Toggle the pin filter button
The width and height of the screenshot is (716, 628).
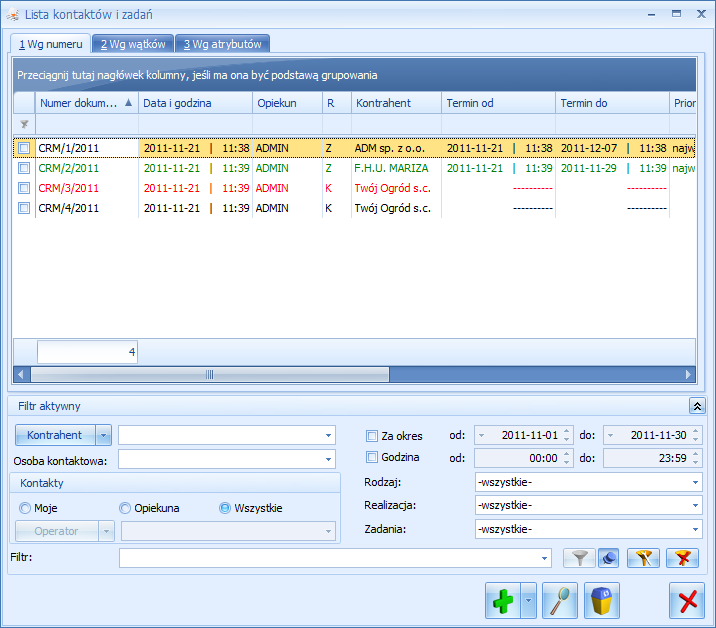click(x=609, y=558)
